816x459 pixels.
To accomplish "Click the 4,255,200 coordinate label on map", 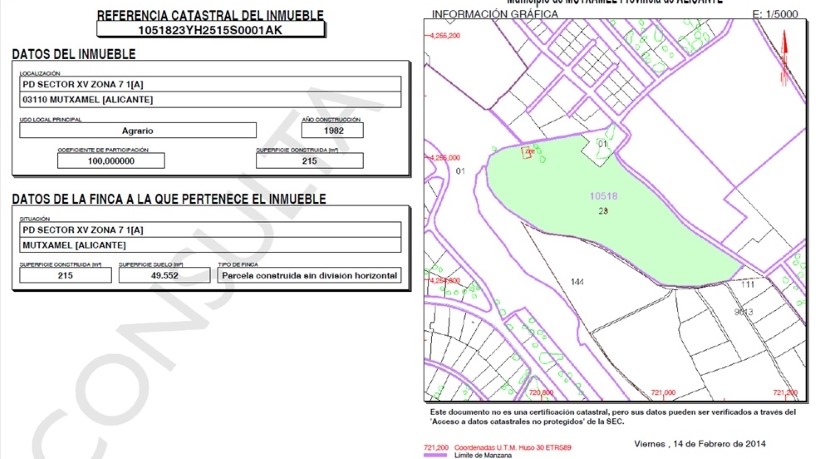I will point(444,36).
